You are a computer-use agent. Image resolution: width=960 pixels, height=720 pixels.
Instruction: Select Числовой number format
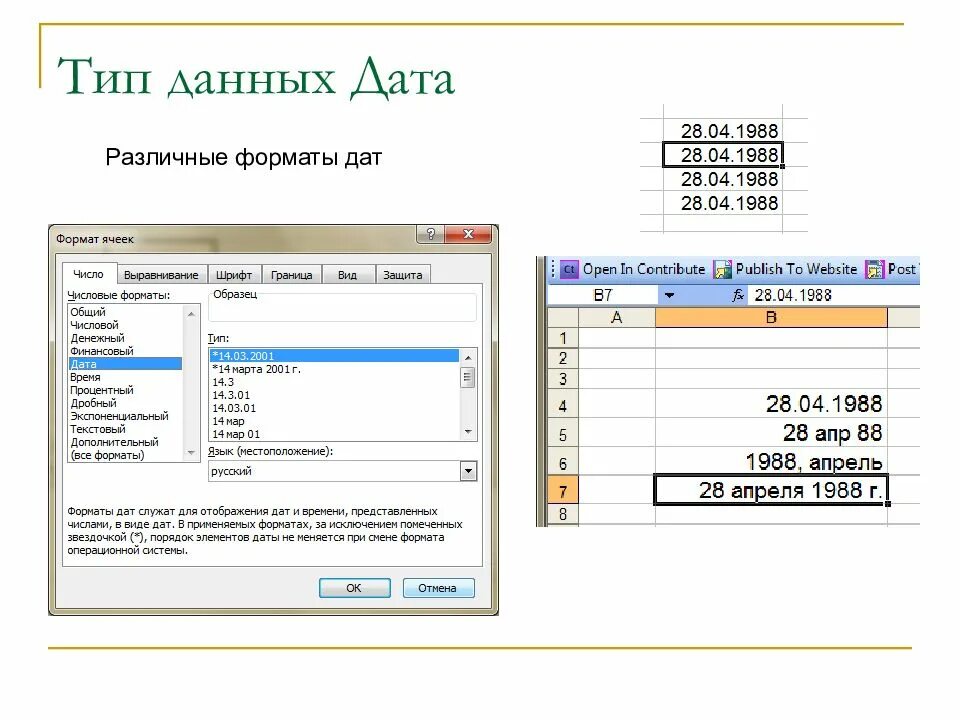tap(126, 325)
